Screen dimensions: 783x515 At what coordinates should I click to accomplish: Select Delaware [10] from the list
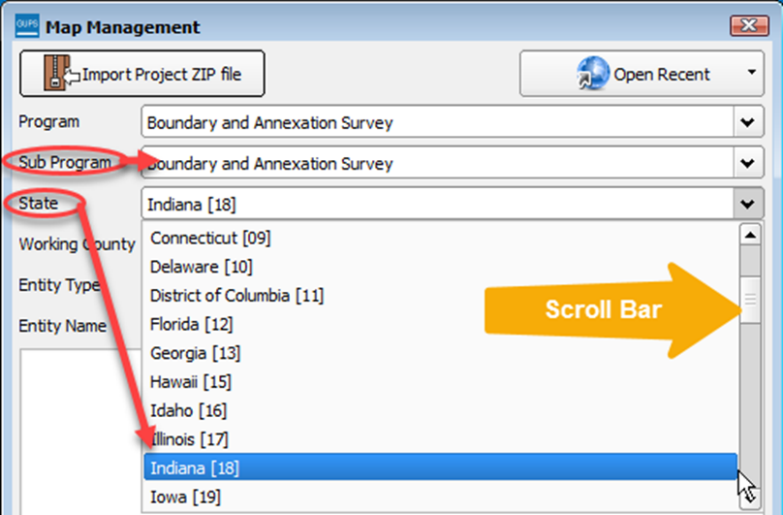coord(201,267)
